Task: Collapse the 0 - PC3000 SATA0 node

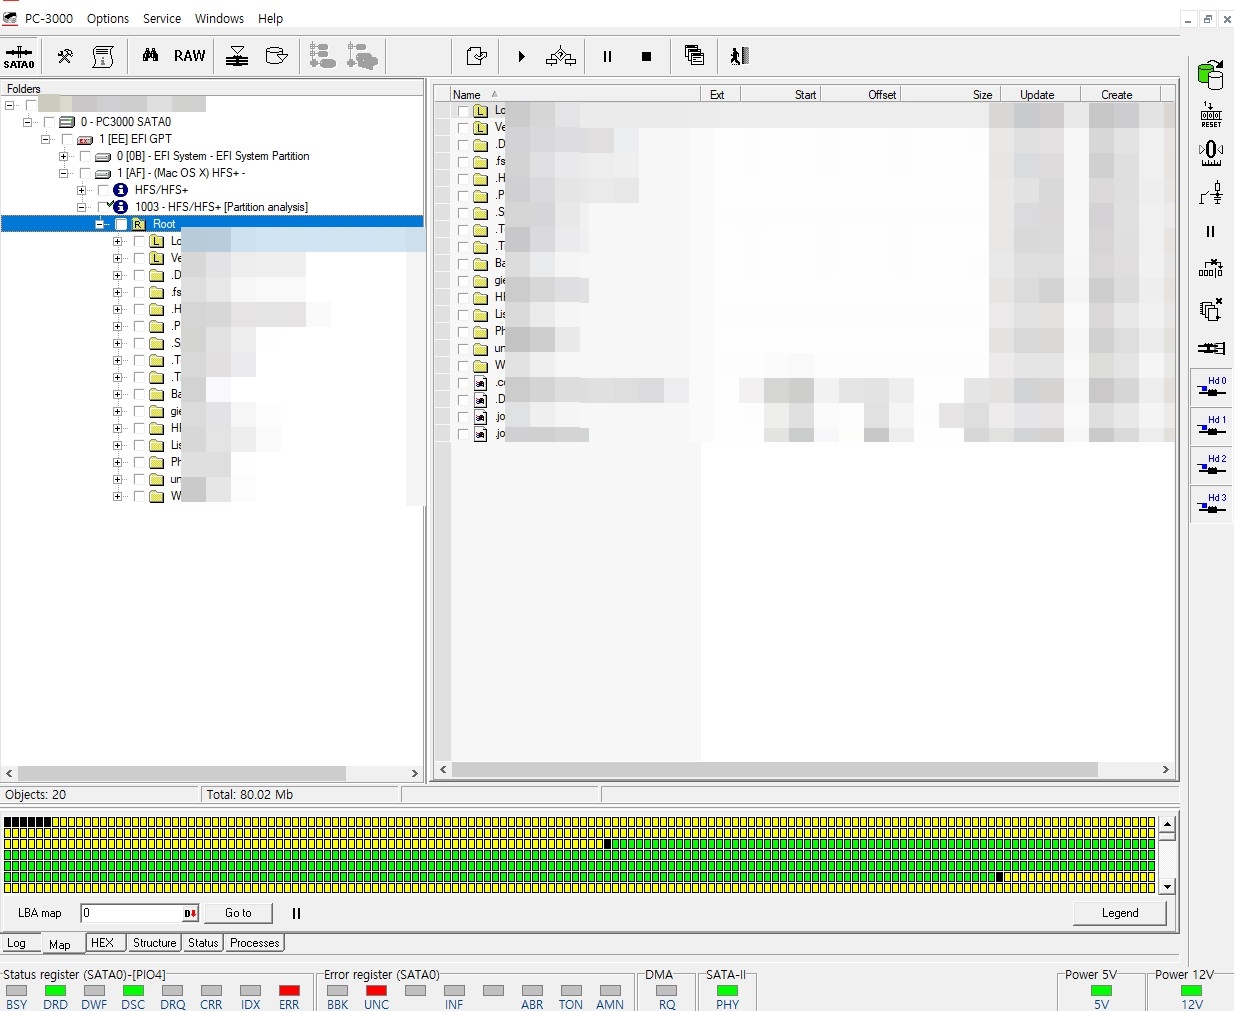Action: (x=28, y=122)
